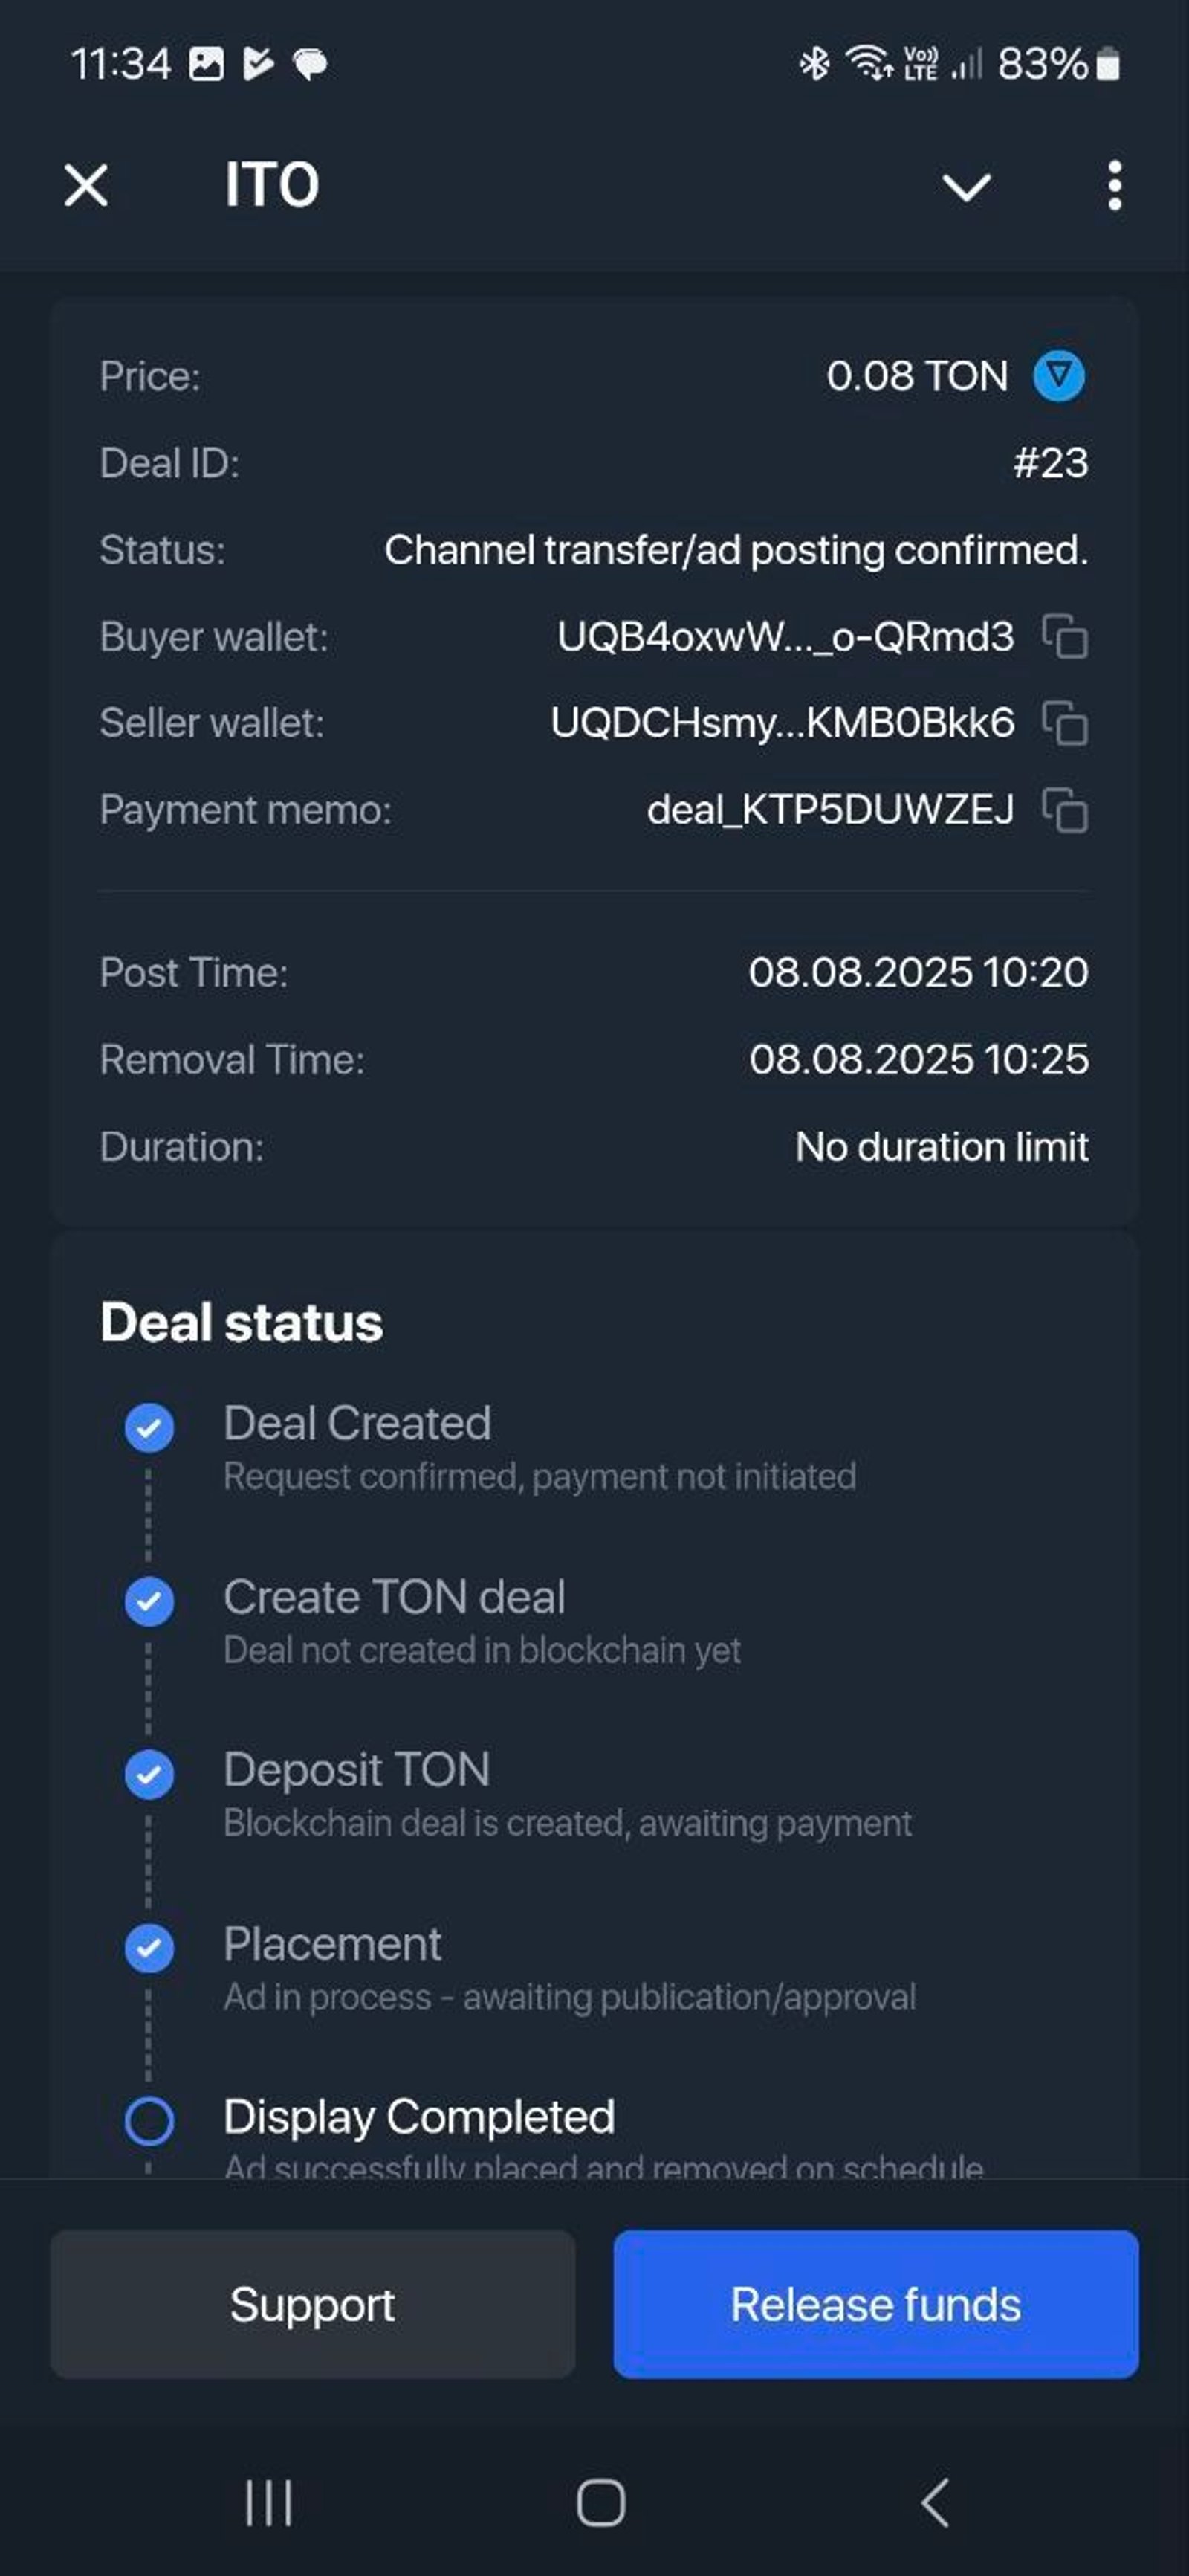
Task: Copy the buyer wallet address
Action: pyautogui.click(x=1065, y=637)
